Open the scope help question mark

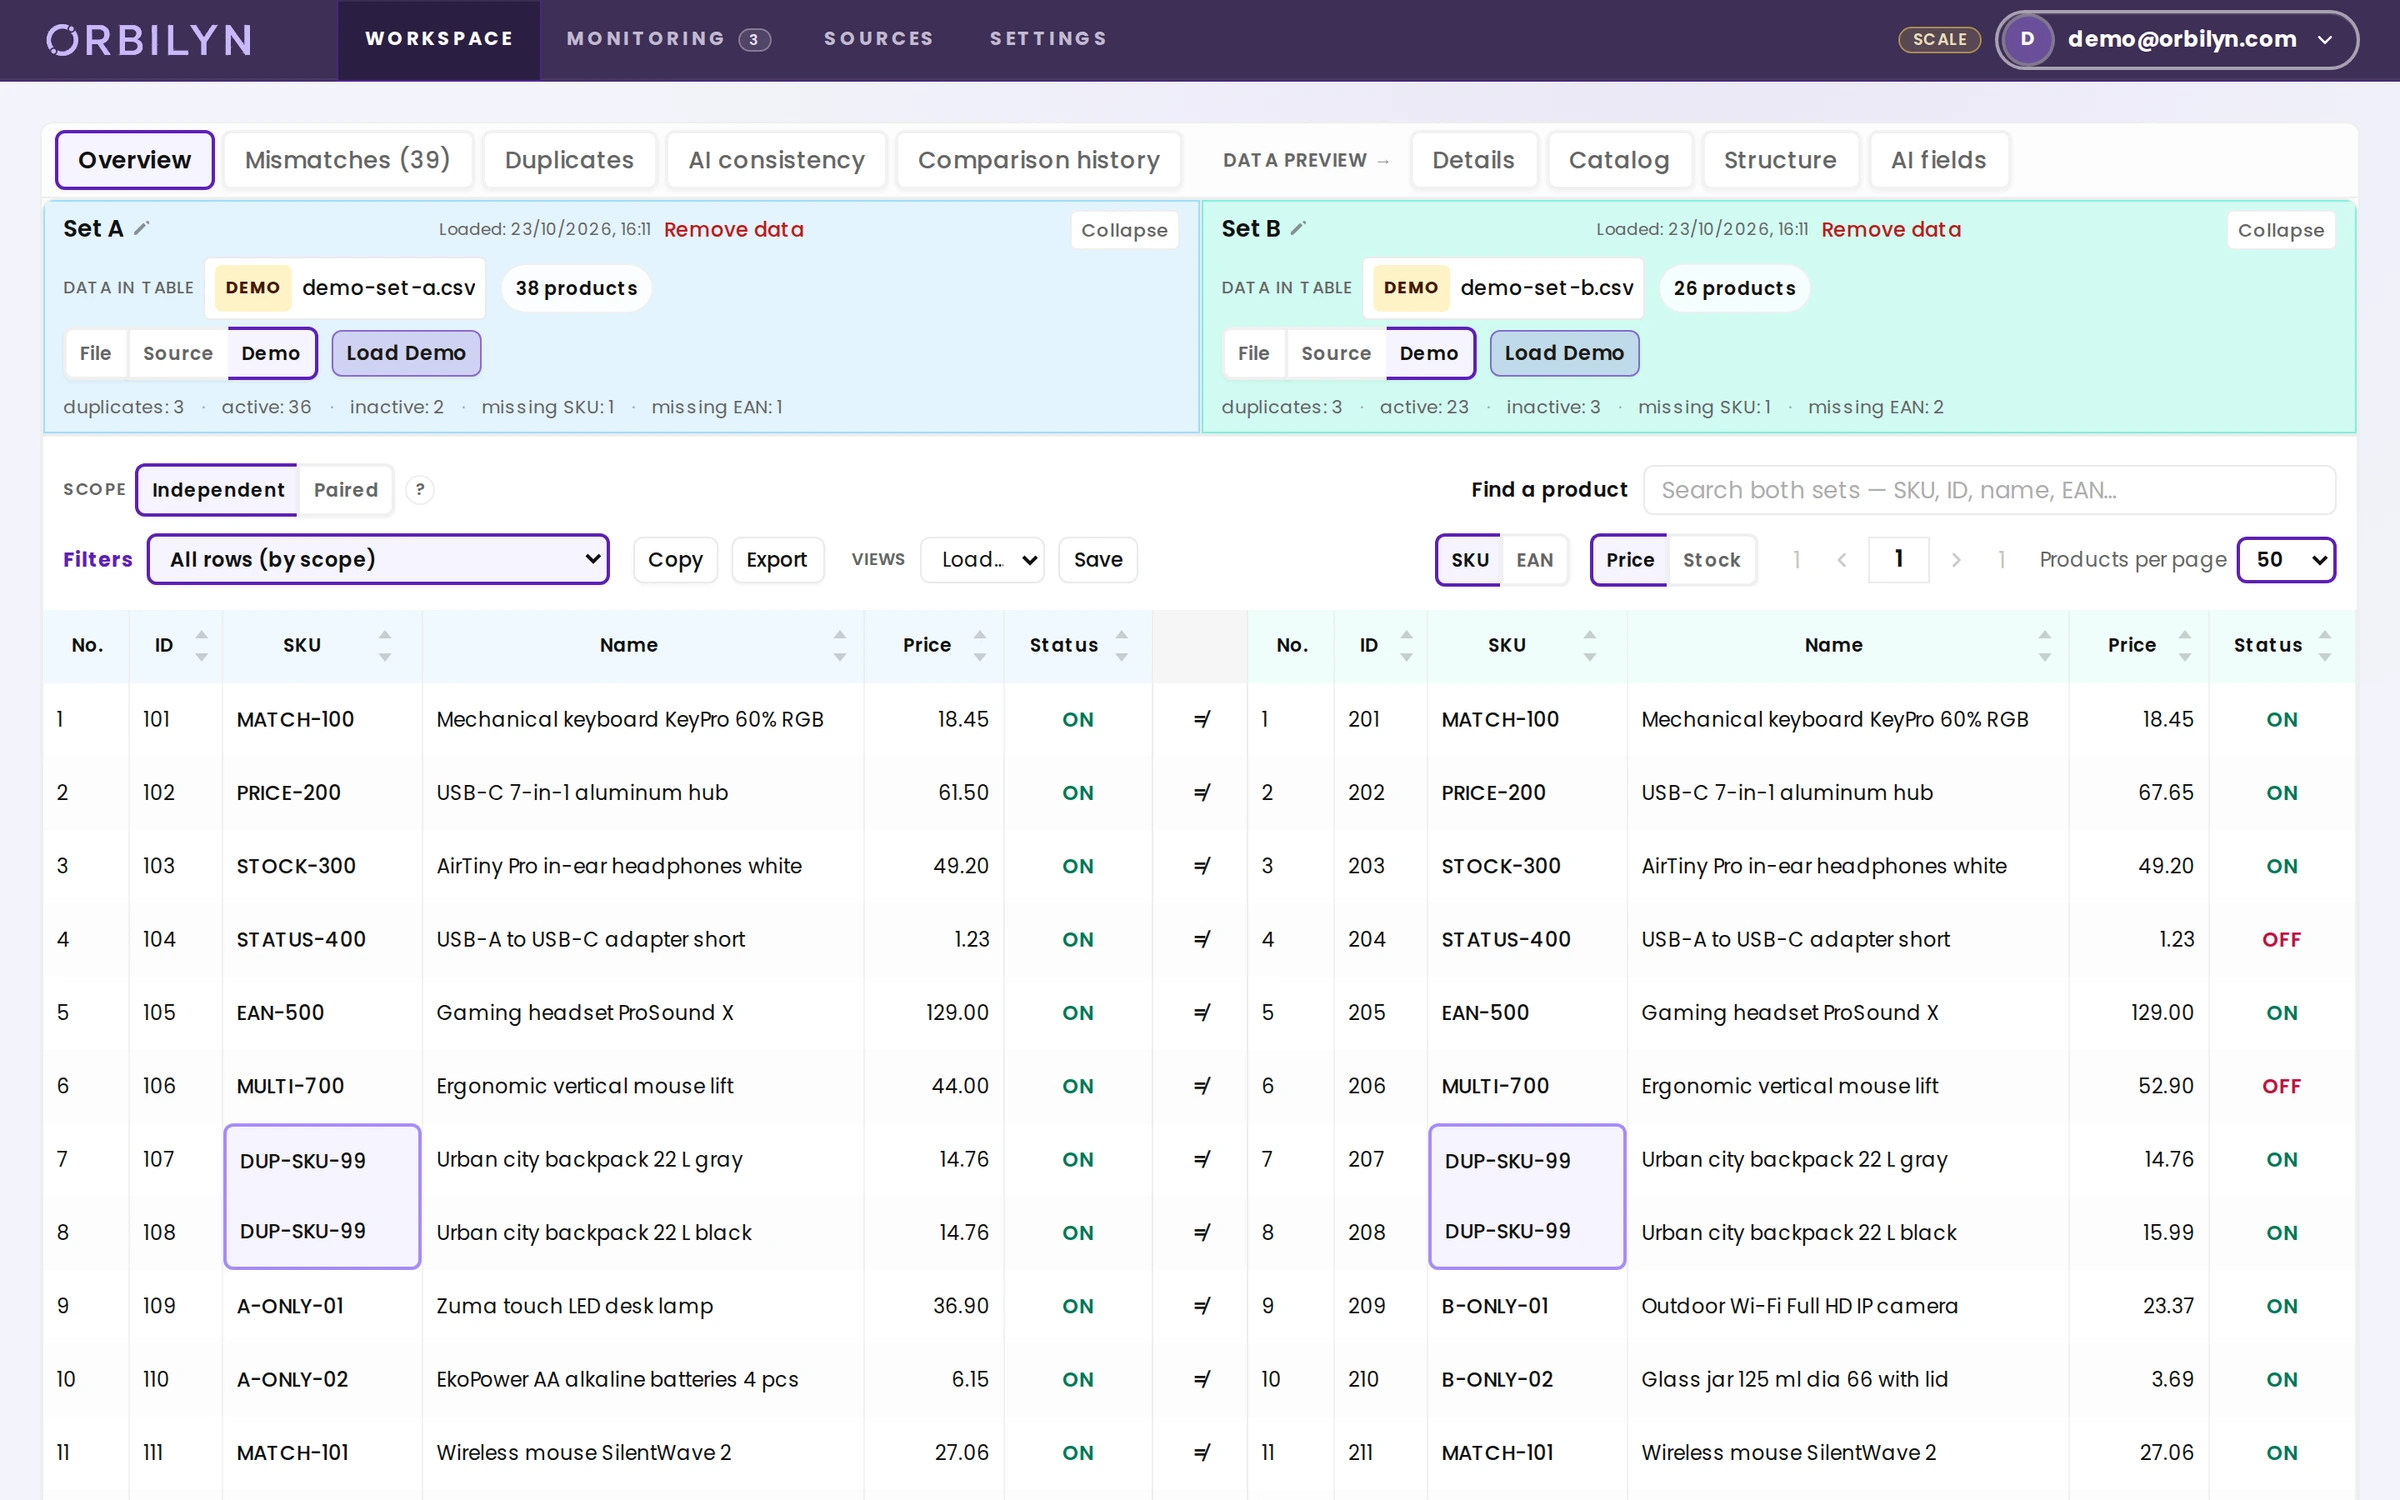tap(420, 490)
